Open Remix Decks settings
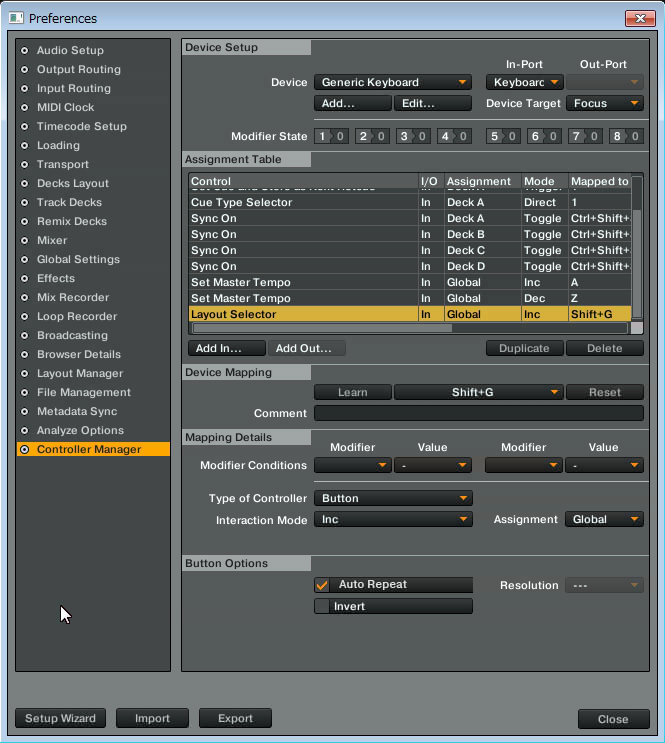665x743 pixels. 72,221
